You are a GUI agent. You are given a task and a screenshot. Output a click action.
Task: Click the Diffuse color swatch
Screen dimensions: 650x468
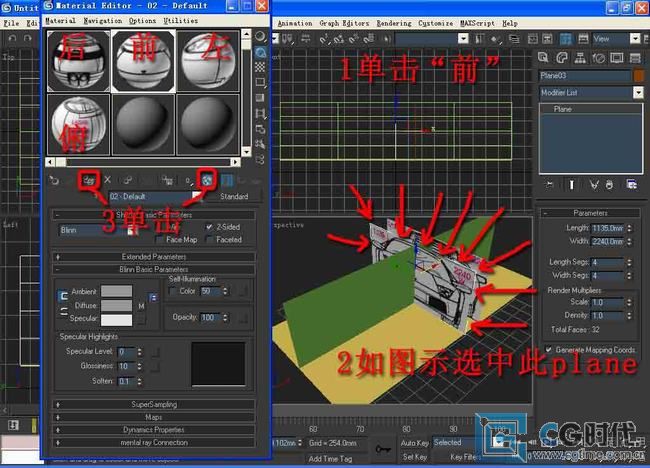(x=116, y=306)
